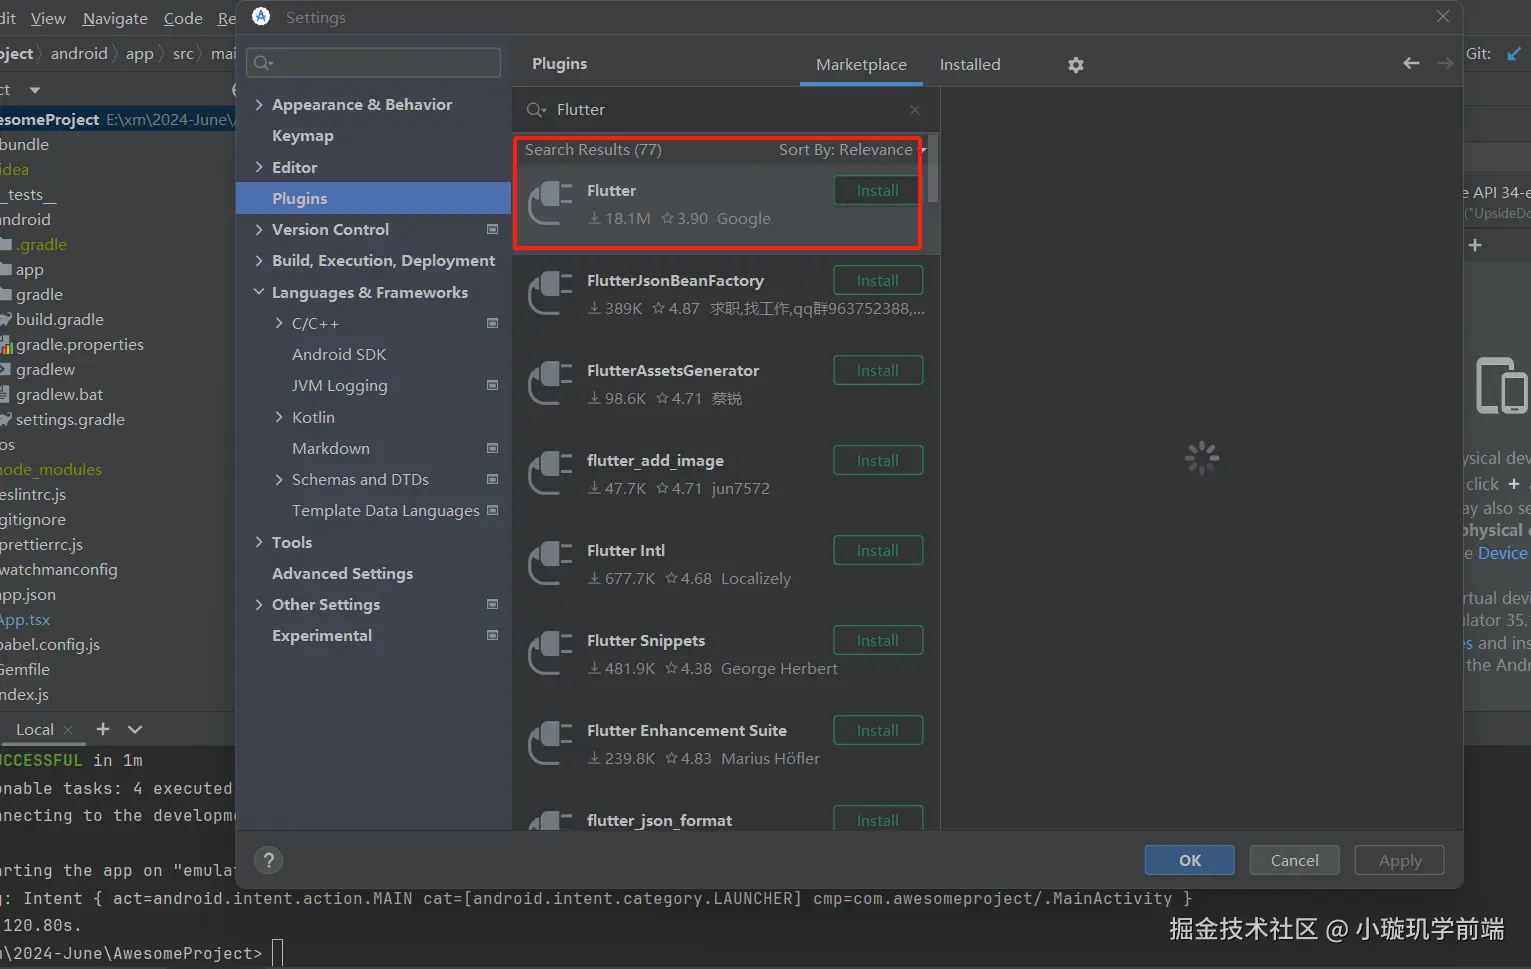Close the Local terminal tab
The image size is (1531, 969).
pyautogui.click(x=68, y=730)
